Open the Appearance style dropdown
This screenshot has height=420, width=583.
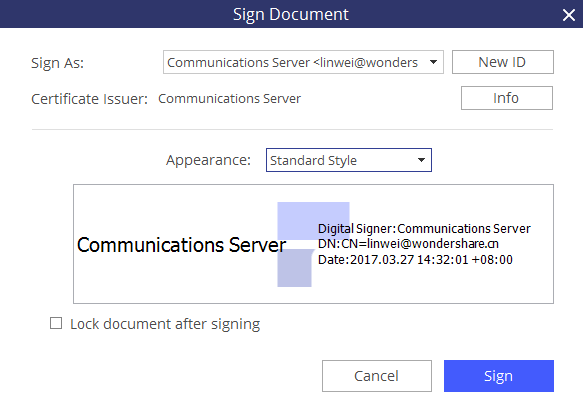pos(349,160)
